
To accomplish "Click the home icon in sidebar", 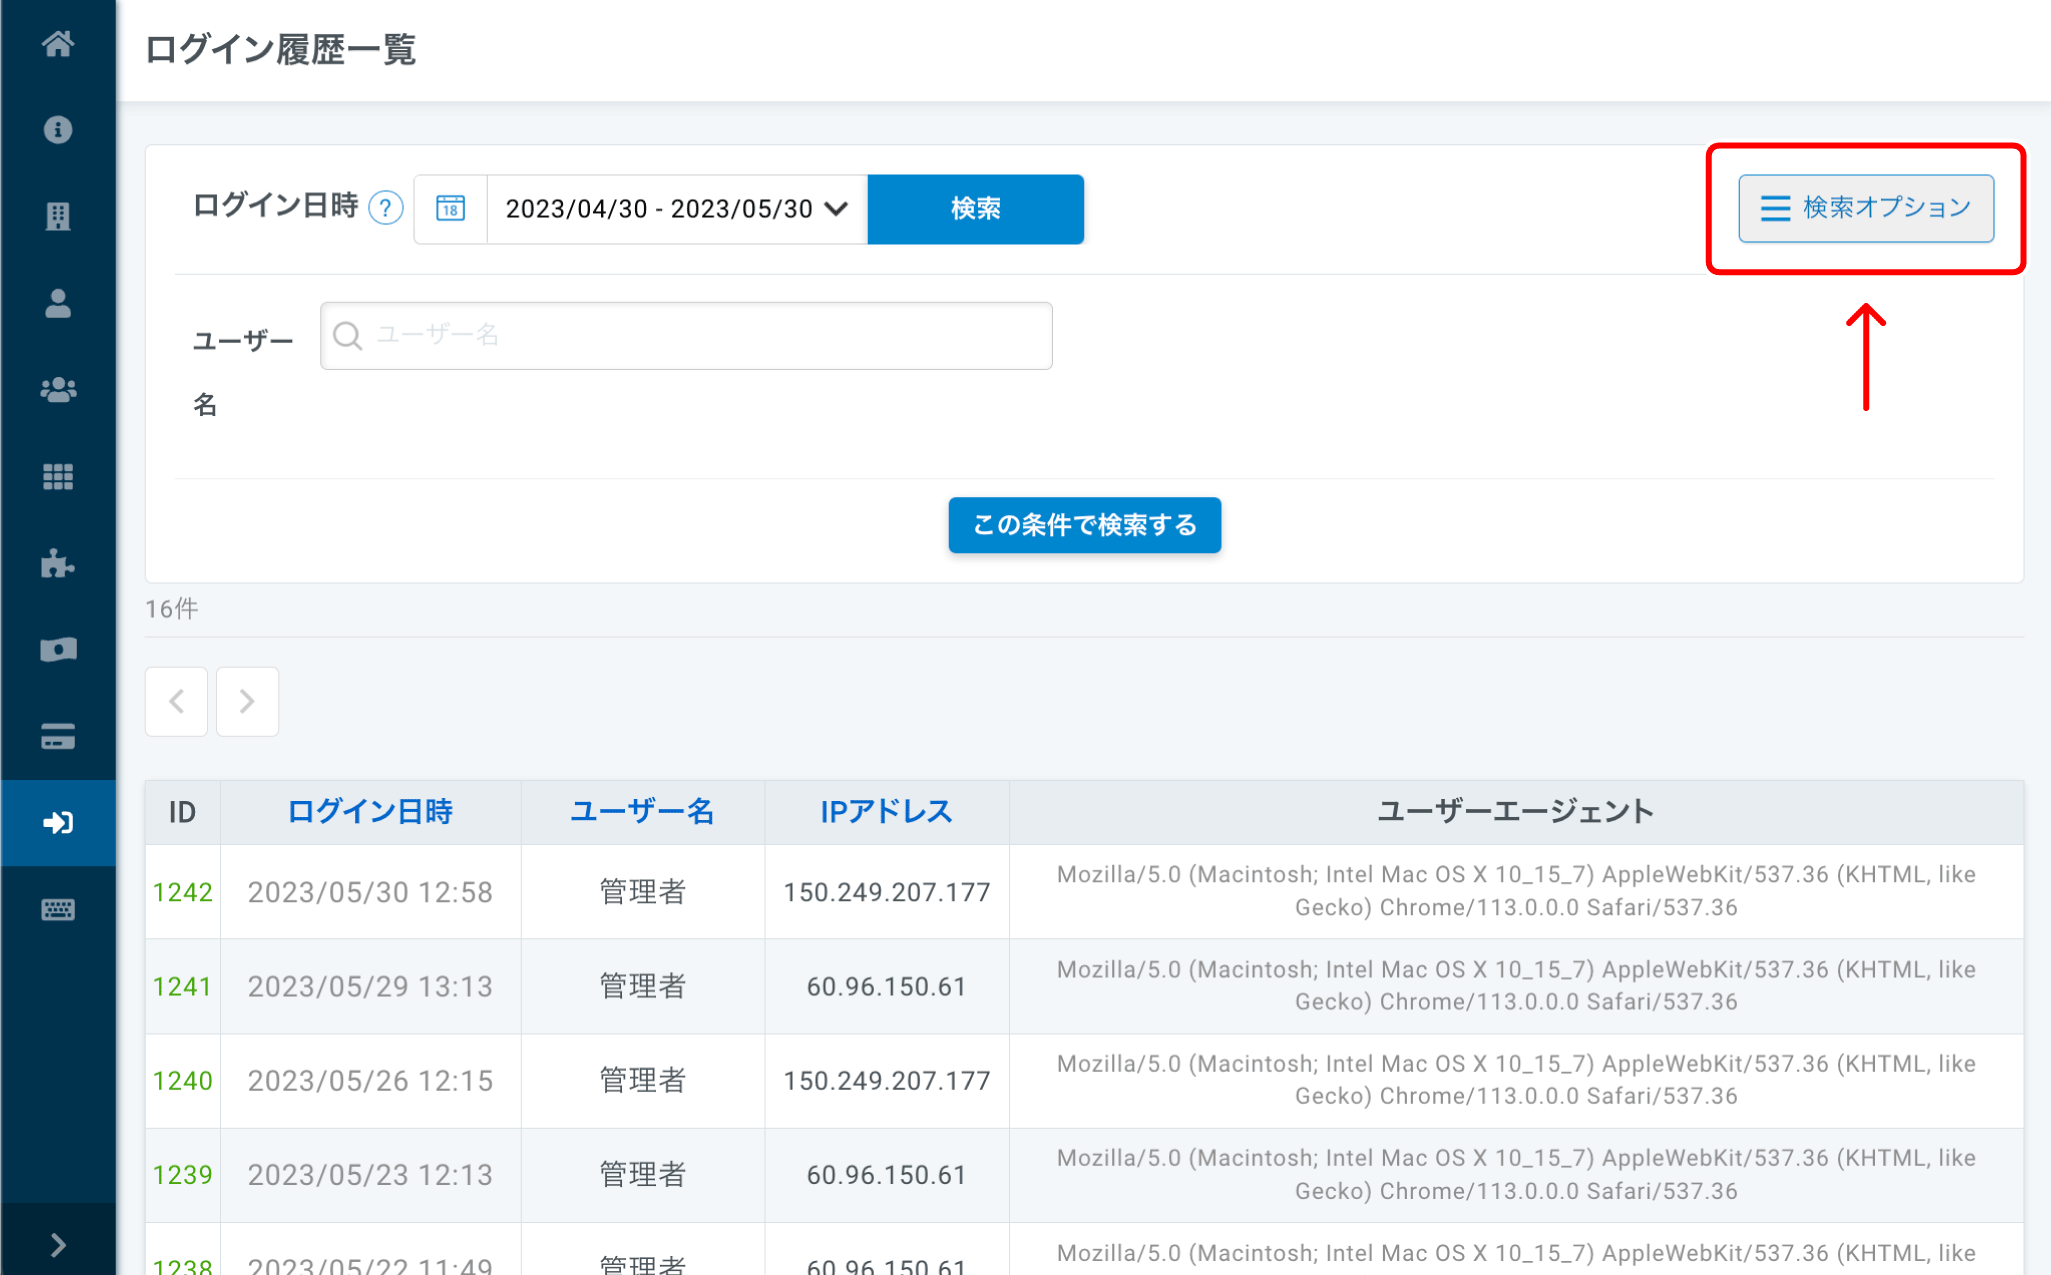I will [58, 44].
